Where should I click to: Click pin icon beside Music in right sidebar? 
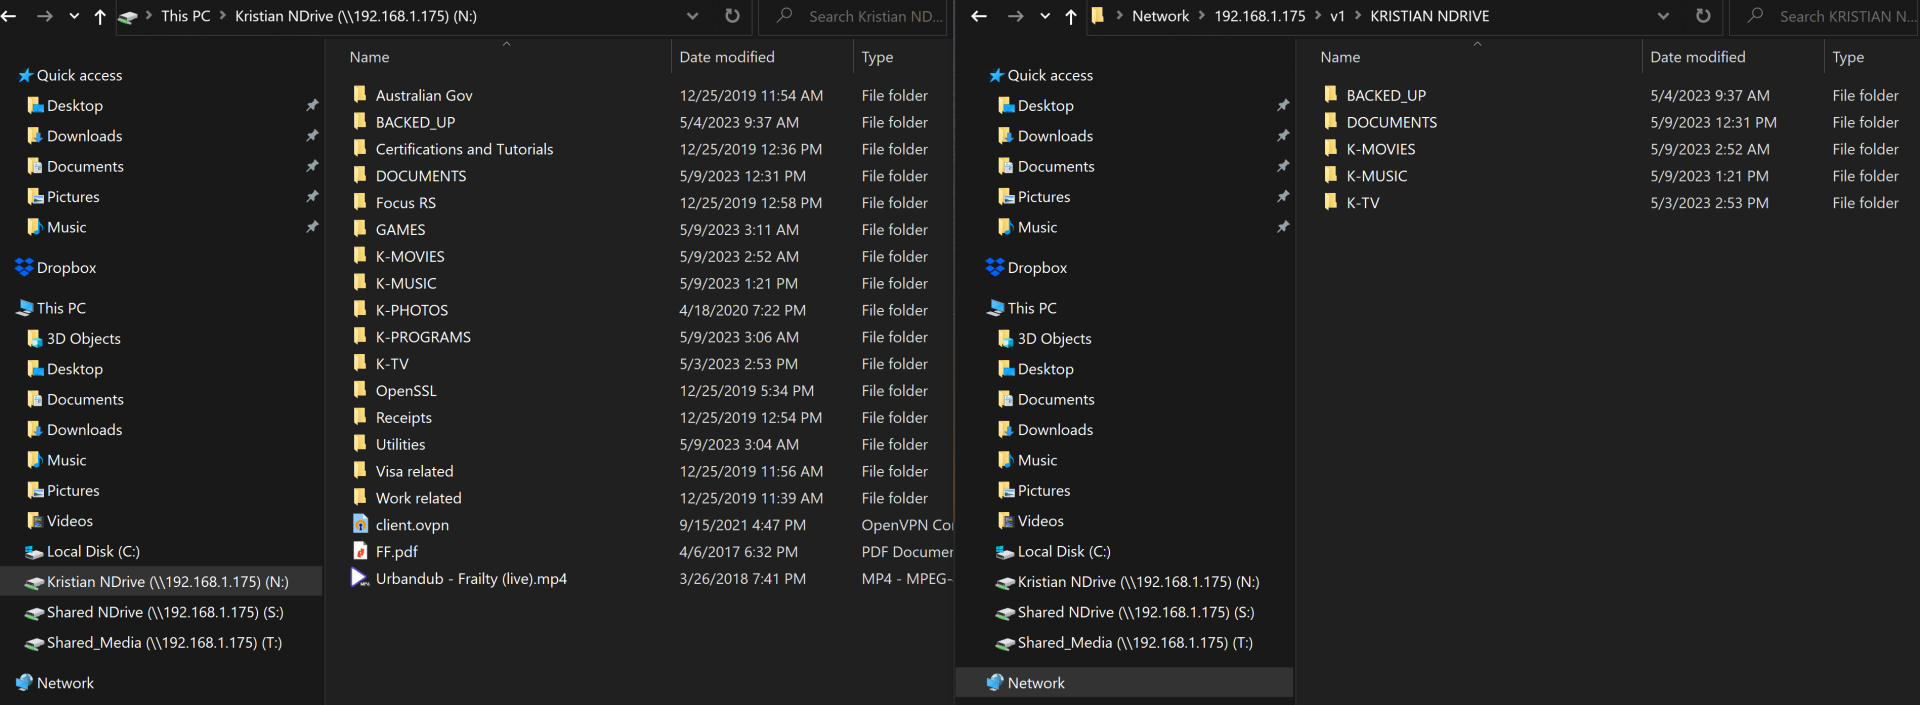click(1283, 227)
